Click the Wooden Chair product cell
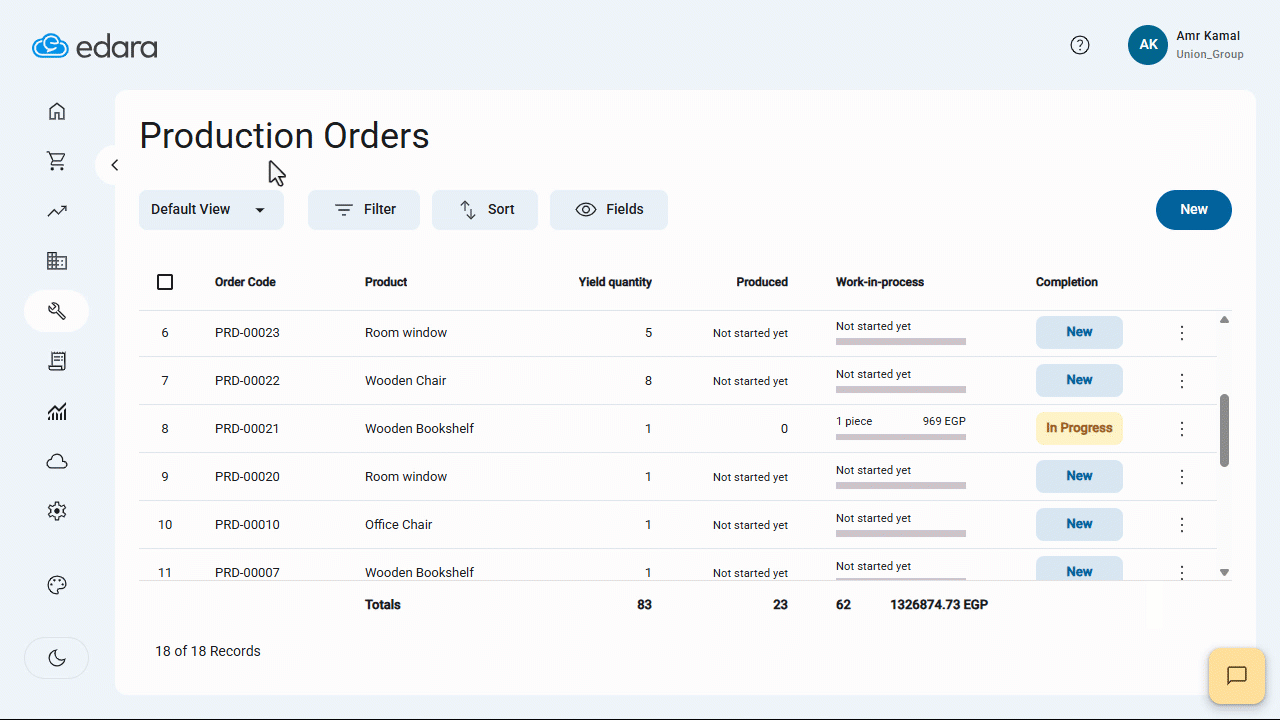Screen dimensions: 1280x720 coord(405,381)
